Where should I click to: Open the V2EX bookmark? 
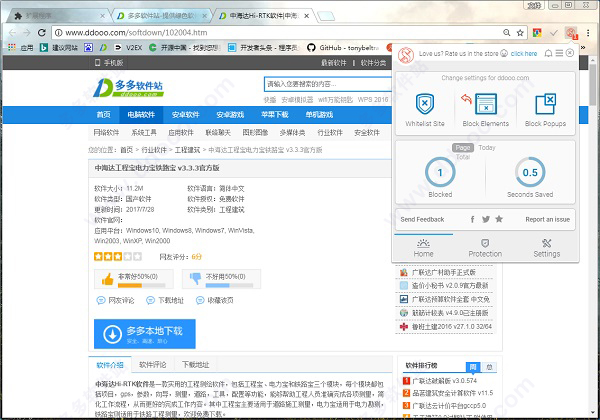(129, 47)
